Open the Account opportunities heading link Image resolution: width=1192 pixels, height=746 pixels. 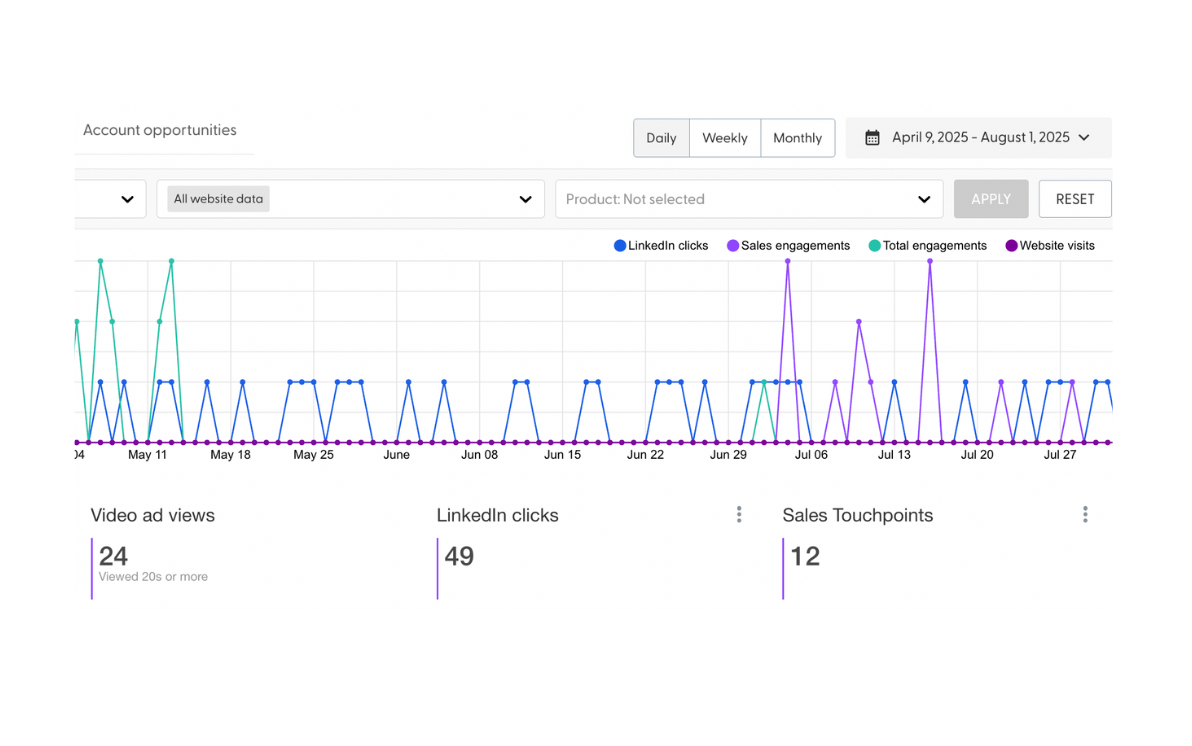tap(160, 130)
